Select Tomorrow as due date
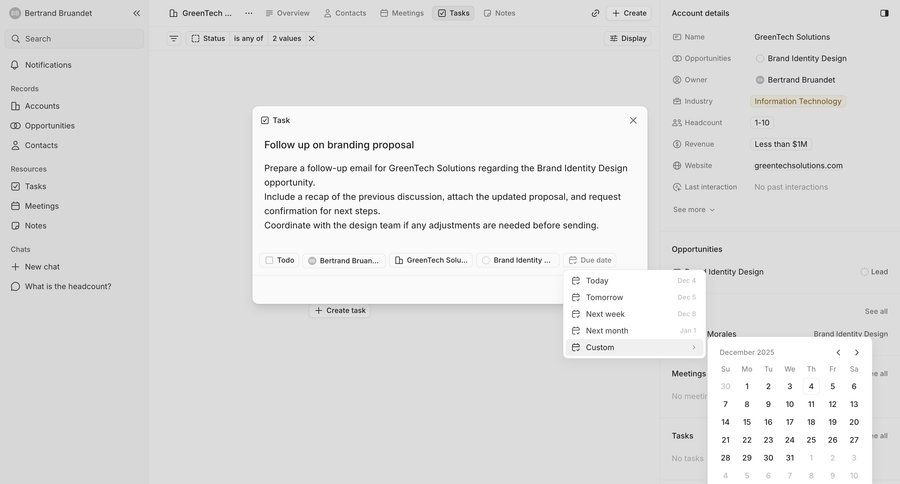Screen dimensions: 900x484 click(x=634, y=297)
